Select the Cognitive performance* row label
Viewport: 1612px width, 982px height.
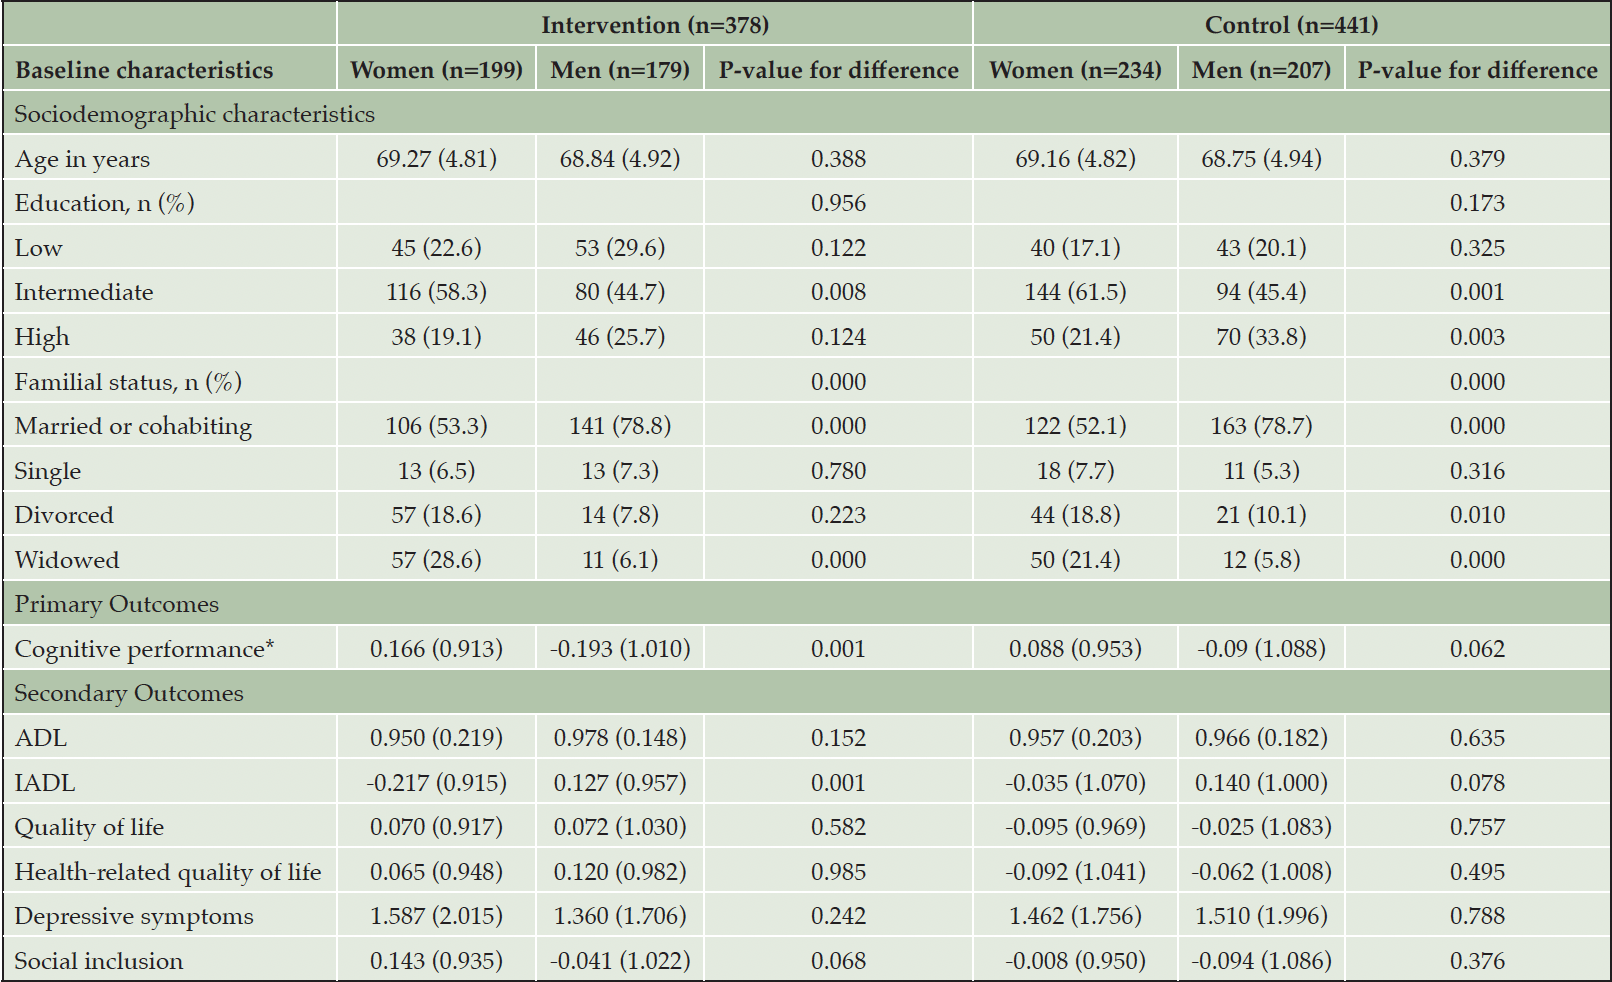(144, 649)
